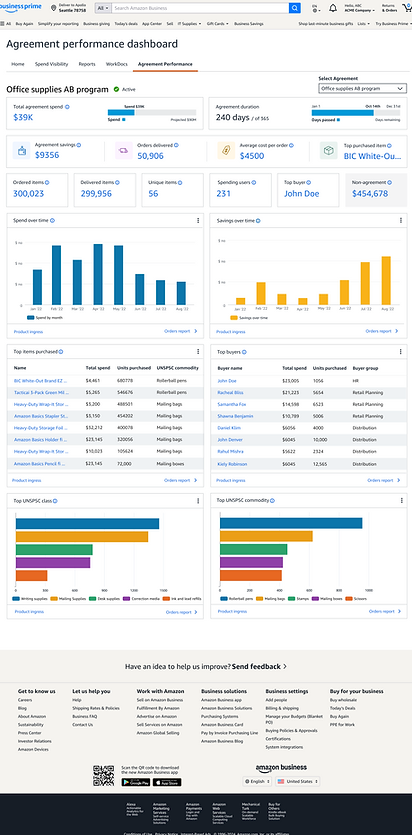
Task: Click the Agreement savings piggy bank icon
Action: coord(21,151)
